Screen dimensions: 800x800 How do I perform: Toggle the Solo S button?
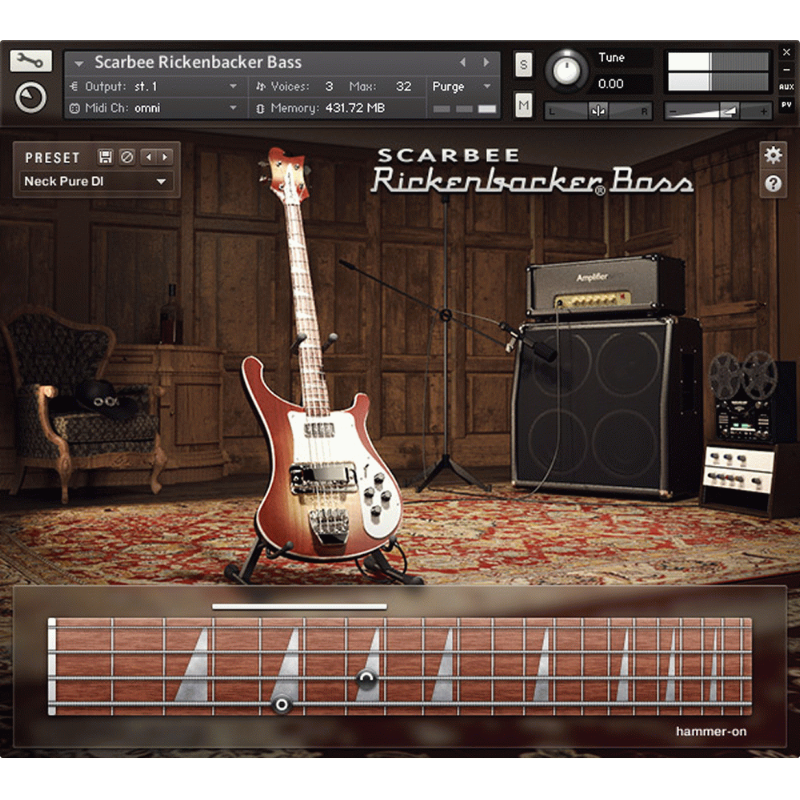pos(523,64)
